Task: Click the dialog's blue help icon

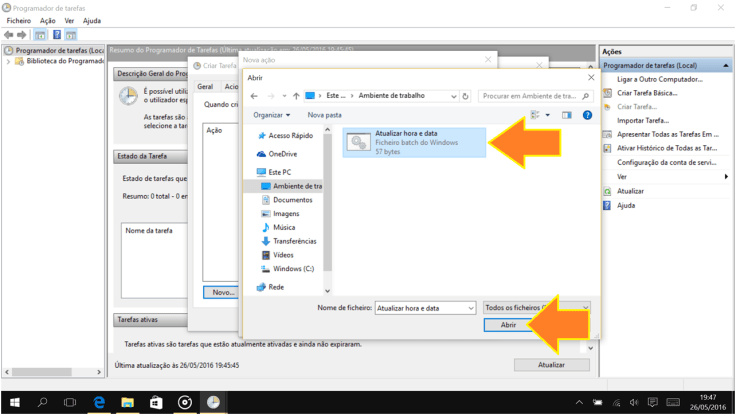Action: coord(587,115)
